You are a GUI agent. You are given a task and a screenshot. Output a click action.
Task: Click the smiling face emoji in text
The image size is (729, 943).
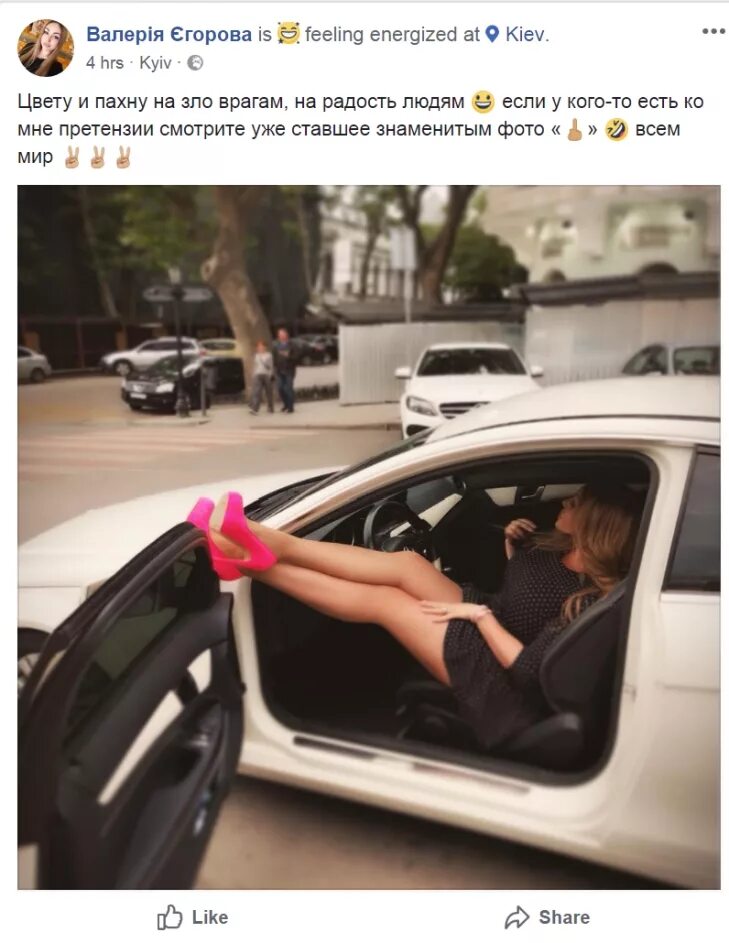click(x=482, y=102)
